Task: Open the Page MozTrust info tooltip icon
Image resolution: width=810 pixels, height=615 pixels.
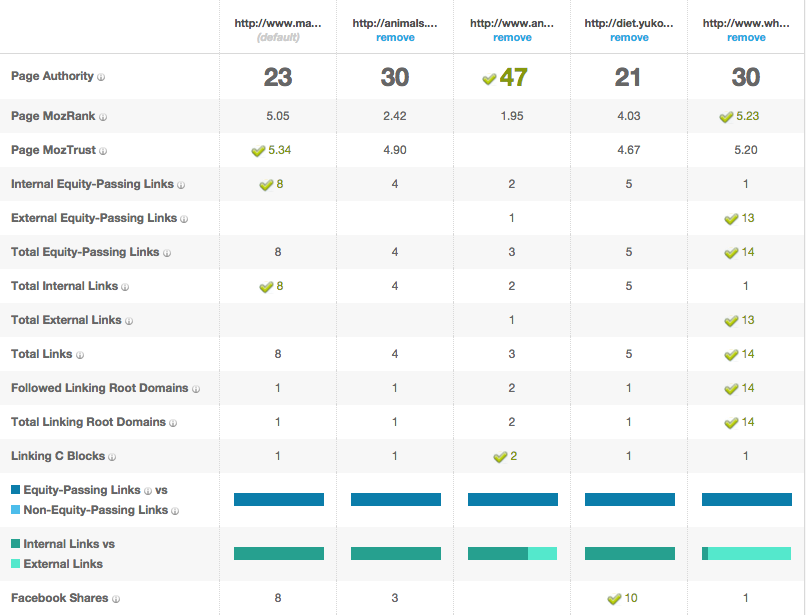Action: [103, 151]
